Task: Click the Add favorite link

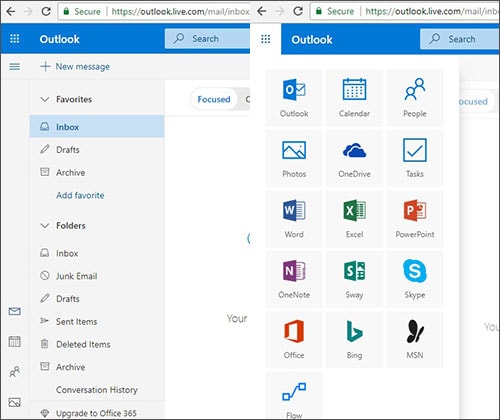Action: pos(80,195)
